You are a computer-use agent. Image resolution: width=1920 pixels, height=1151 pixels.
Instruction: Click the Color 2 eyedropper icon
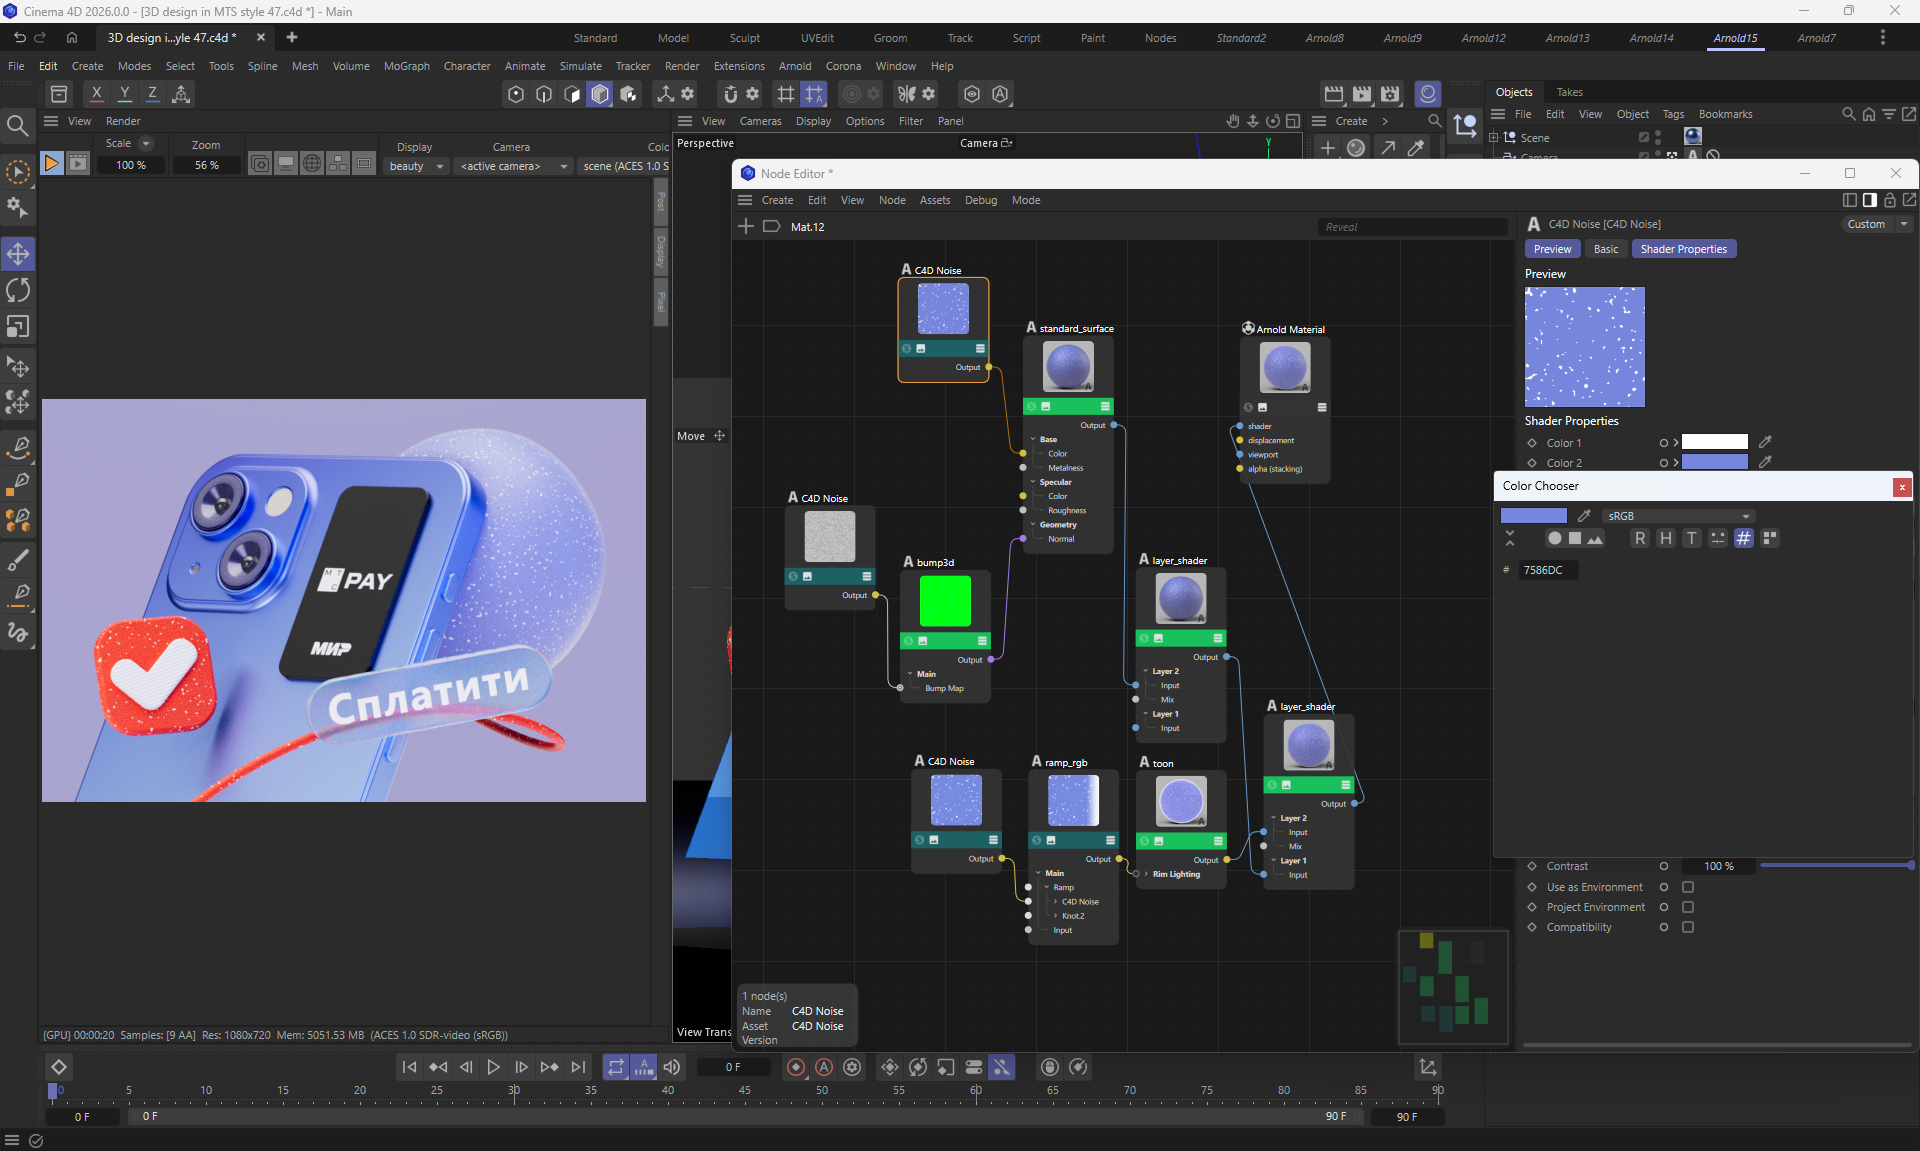(1765, 462)
